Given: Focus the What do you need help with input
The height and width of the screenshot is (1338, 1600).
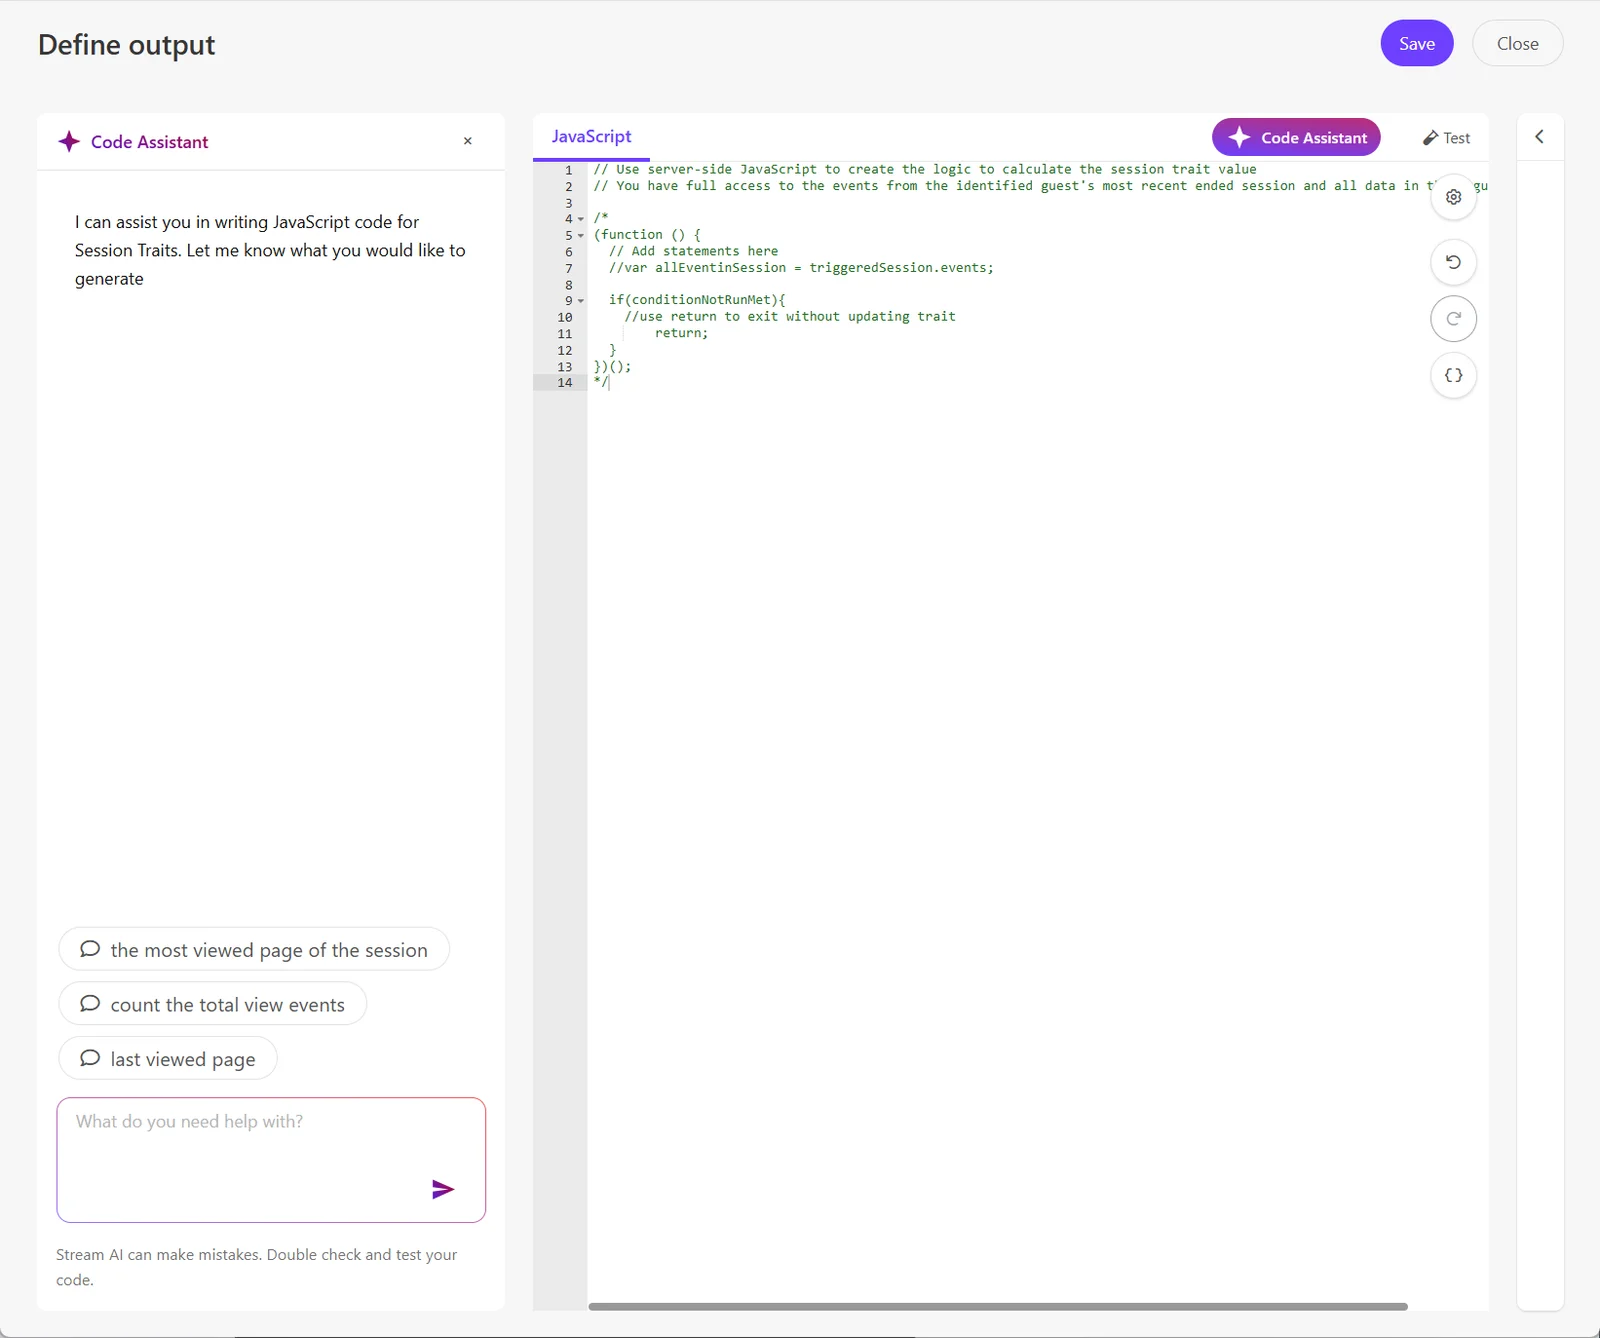Looking at the screenshot, I should click(271, 1160).
